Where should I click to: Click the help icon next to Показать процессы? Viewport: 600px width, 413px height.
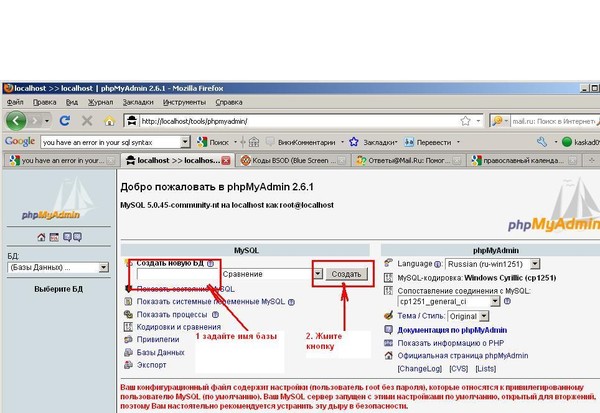coord(215,315)
